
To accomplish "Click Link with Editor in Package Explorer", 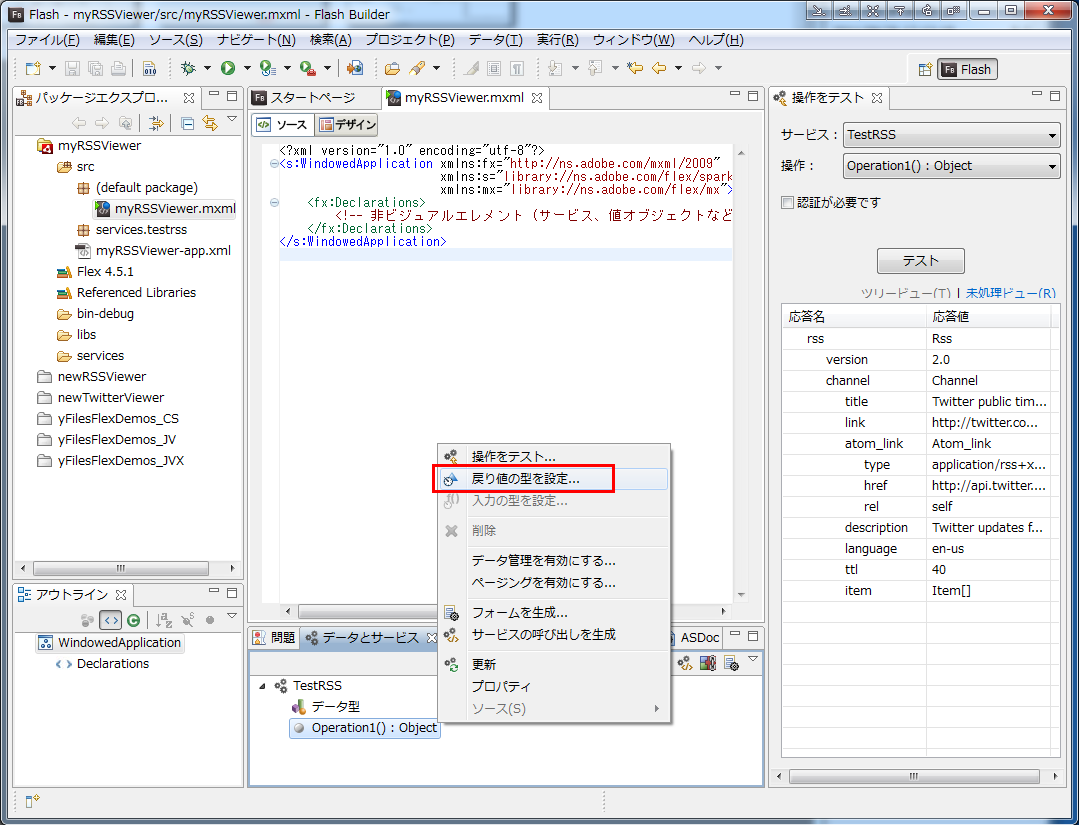I will click(210, 123).
